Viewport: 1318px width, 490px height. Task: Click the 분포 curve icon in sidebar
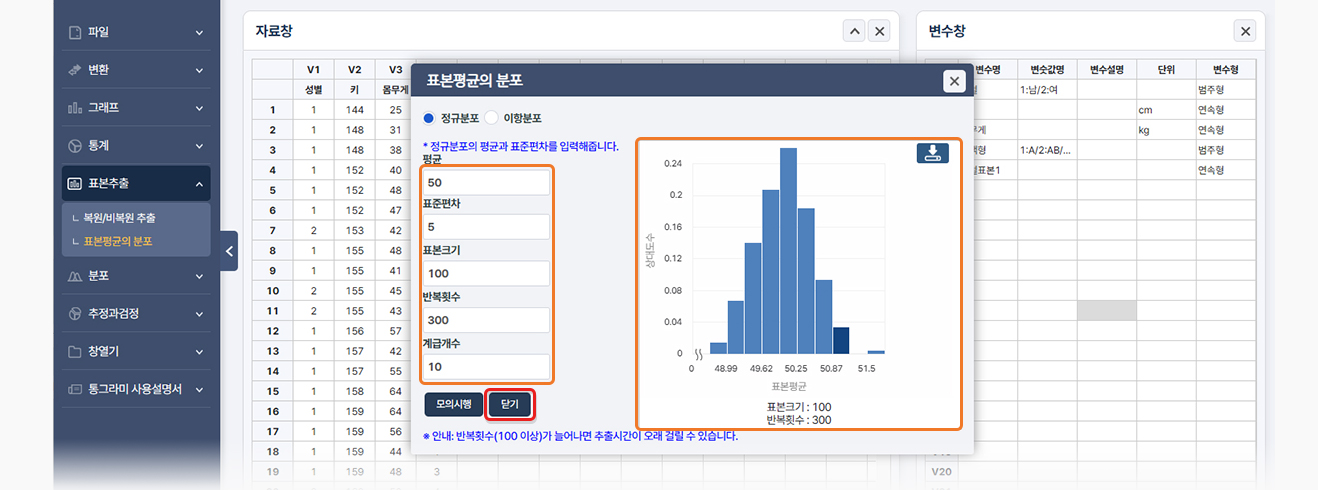(x=75, y=276)
